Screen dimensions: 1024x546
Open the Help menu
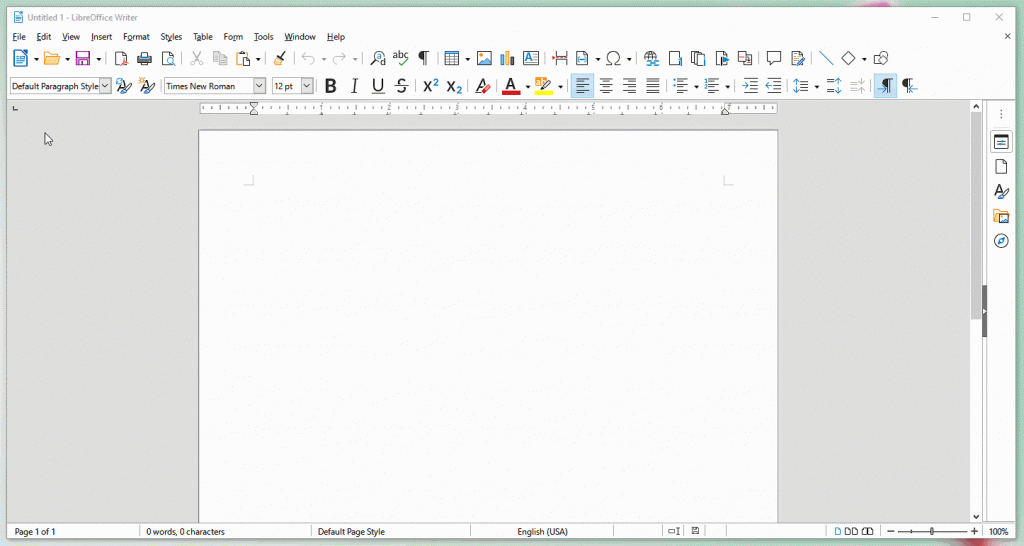point(336,37)
